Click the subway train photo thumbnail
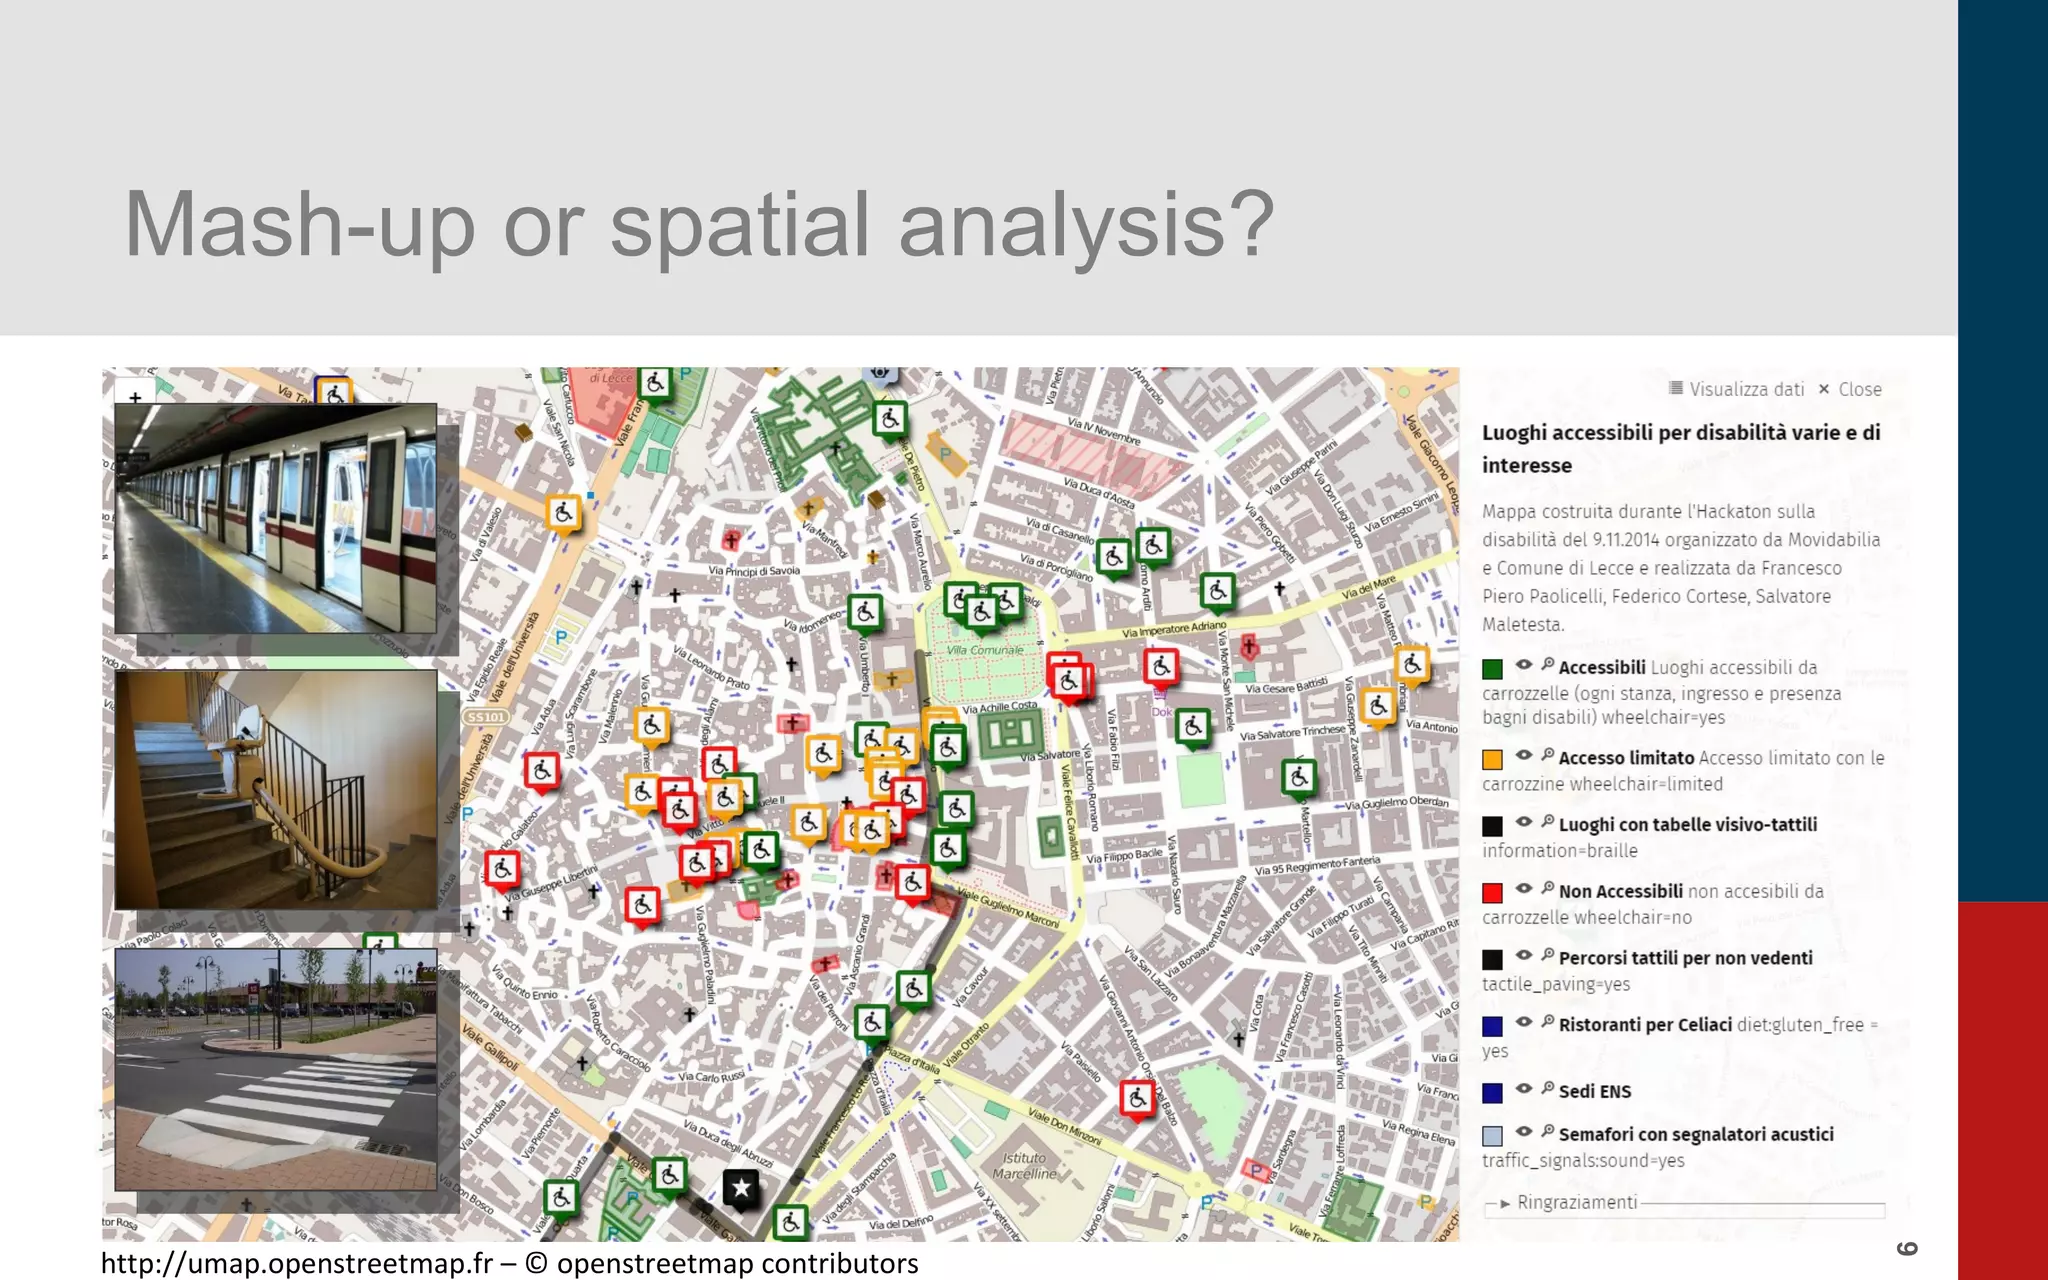This screenshot has width=2048, height=1280. 276,518
